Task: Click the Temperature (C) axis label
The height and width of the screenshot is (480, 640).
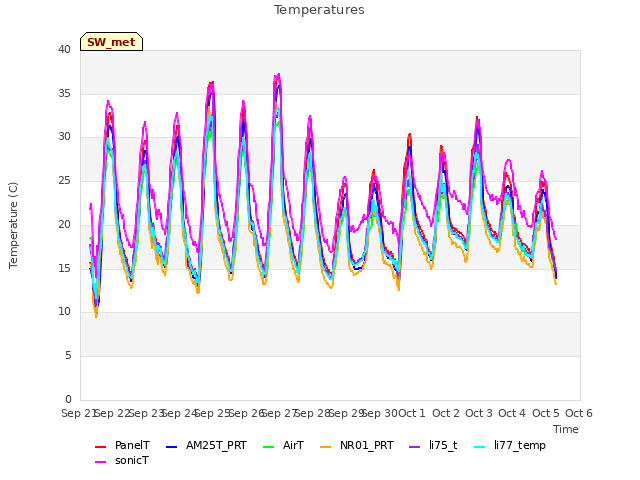Action: (13, 225)
